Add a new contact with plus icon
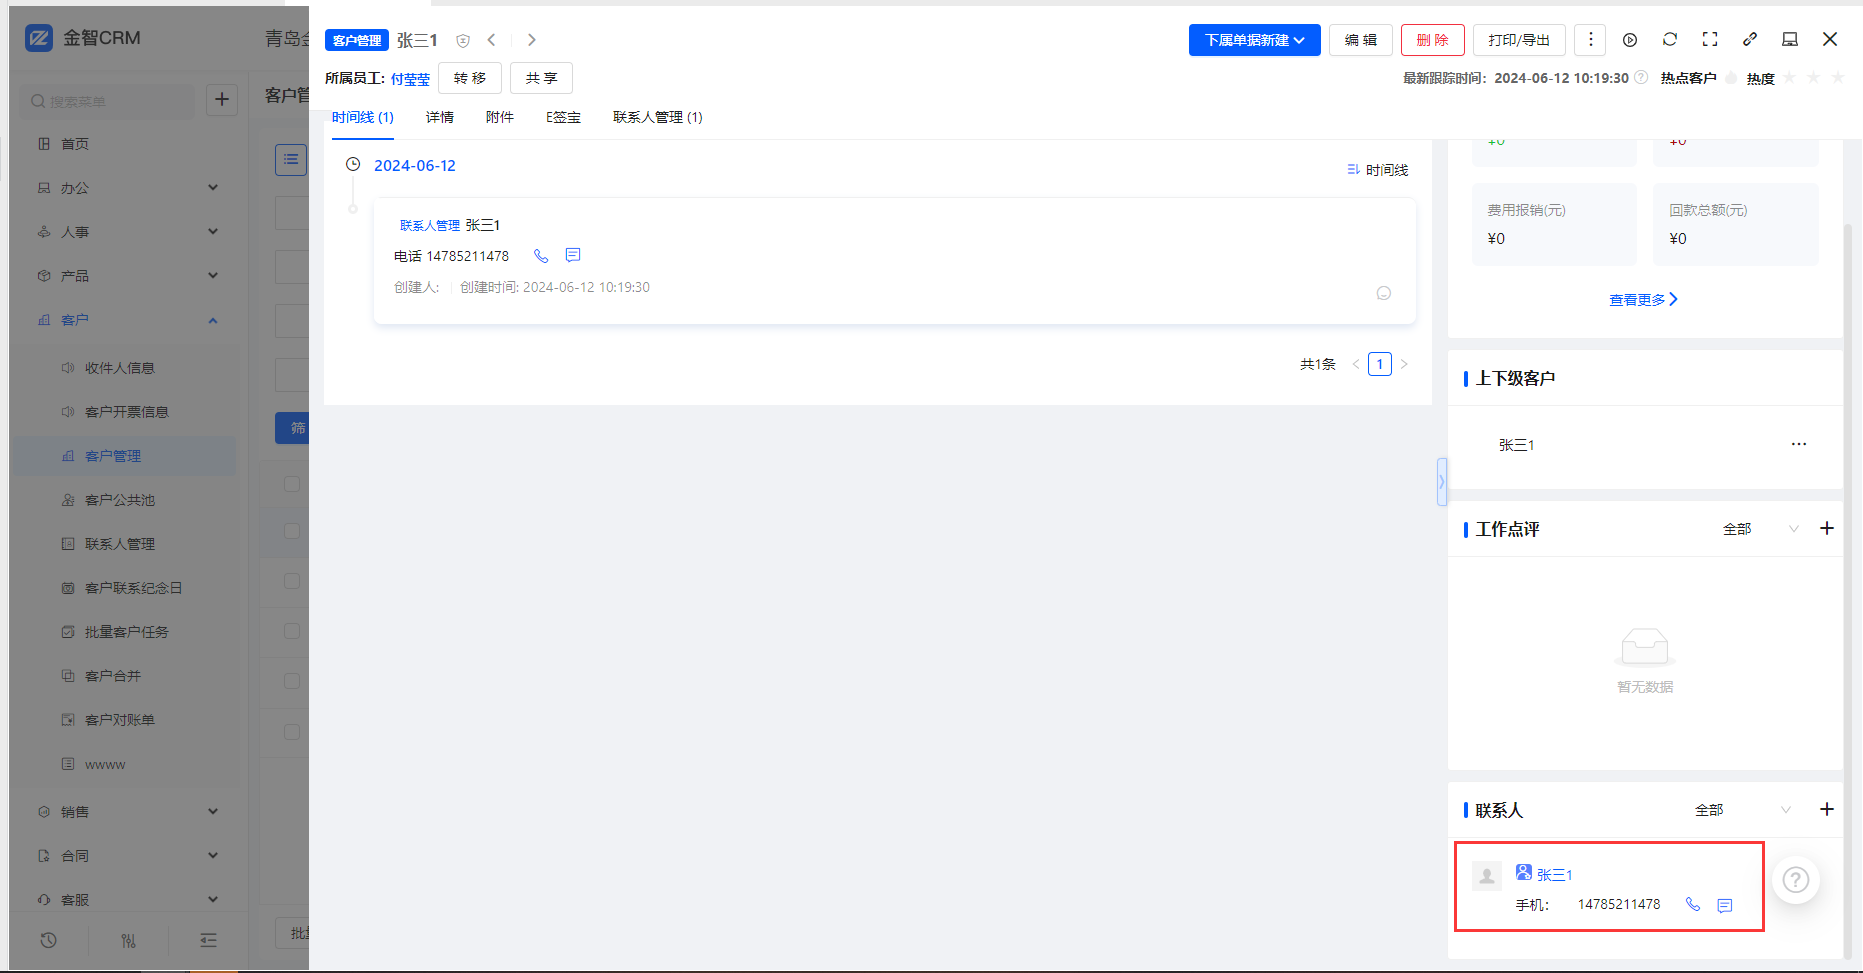1863x973 pixels. pyautogui.click(x=1826, y=809)
